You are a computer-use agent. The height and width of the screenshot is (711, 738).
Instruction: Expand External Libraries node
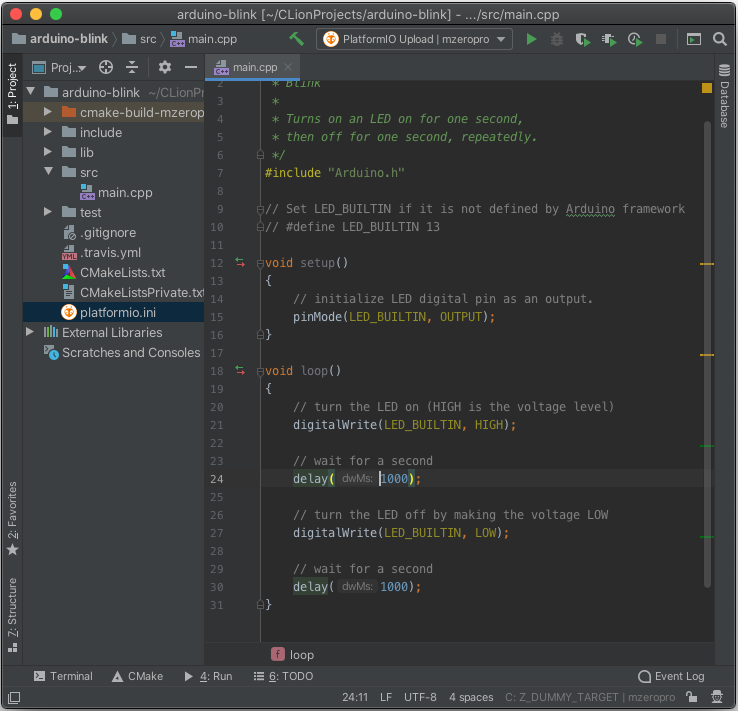tap(30, 332)
